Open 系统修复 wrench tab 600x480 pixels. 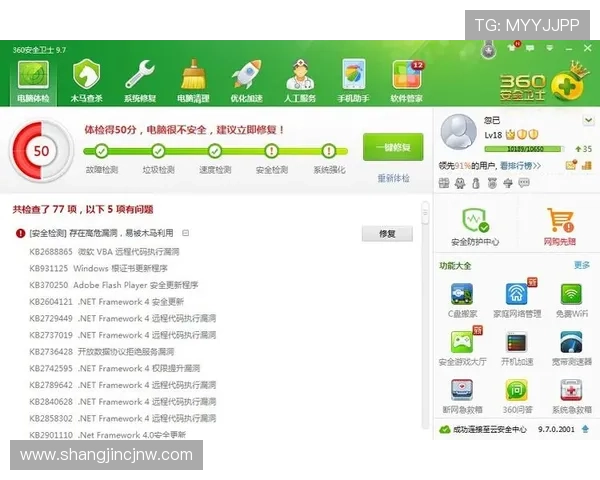pyautogui.click(x=140, y=82)
